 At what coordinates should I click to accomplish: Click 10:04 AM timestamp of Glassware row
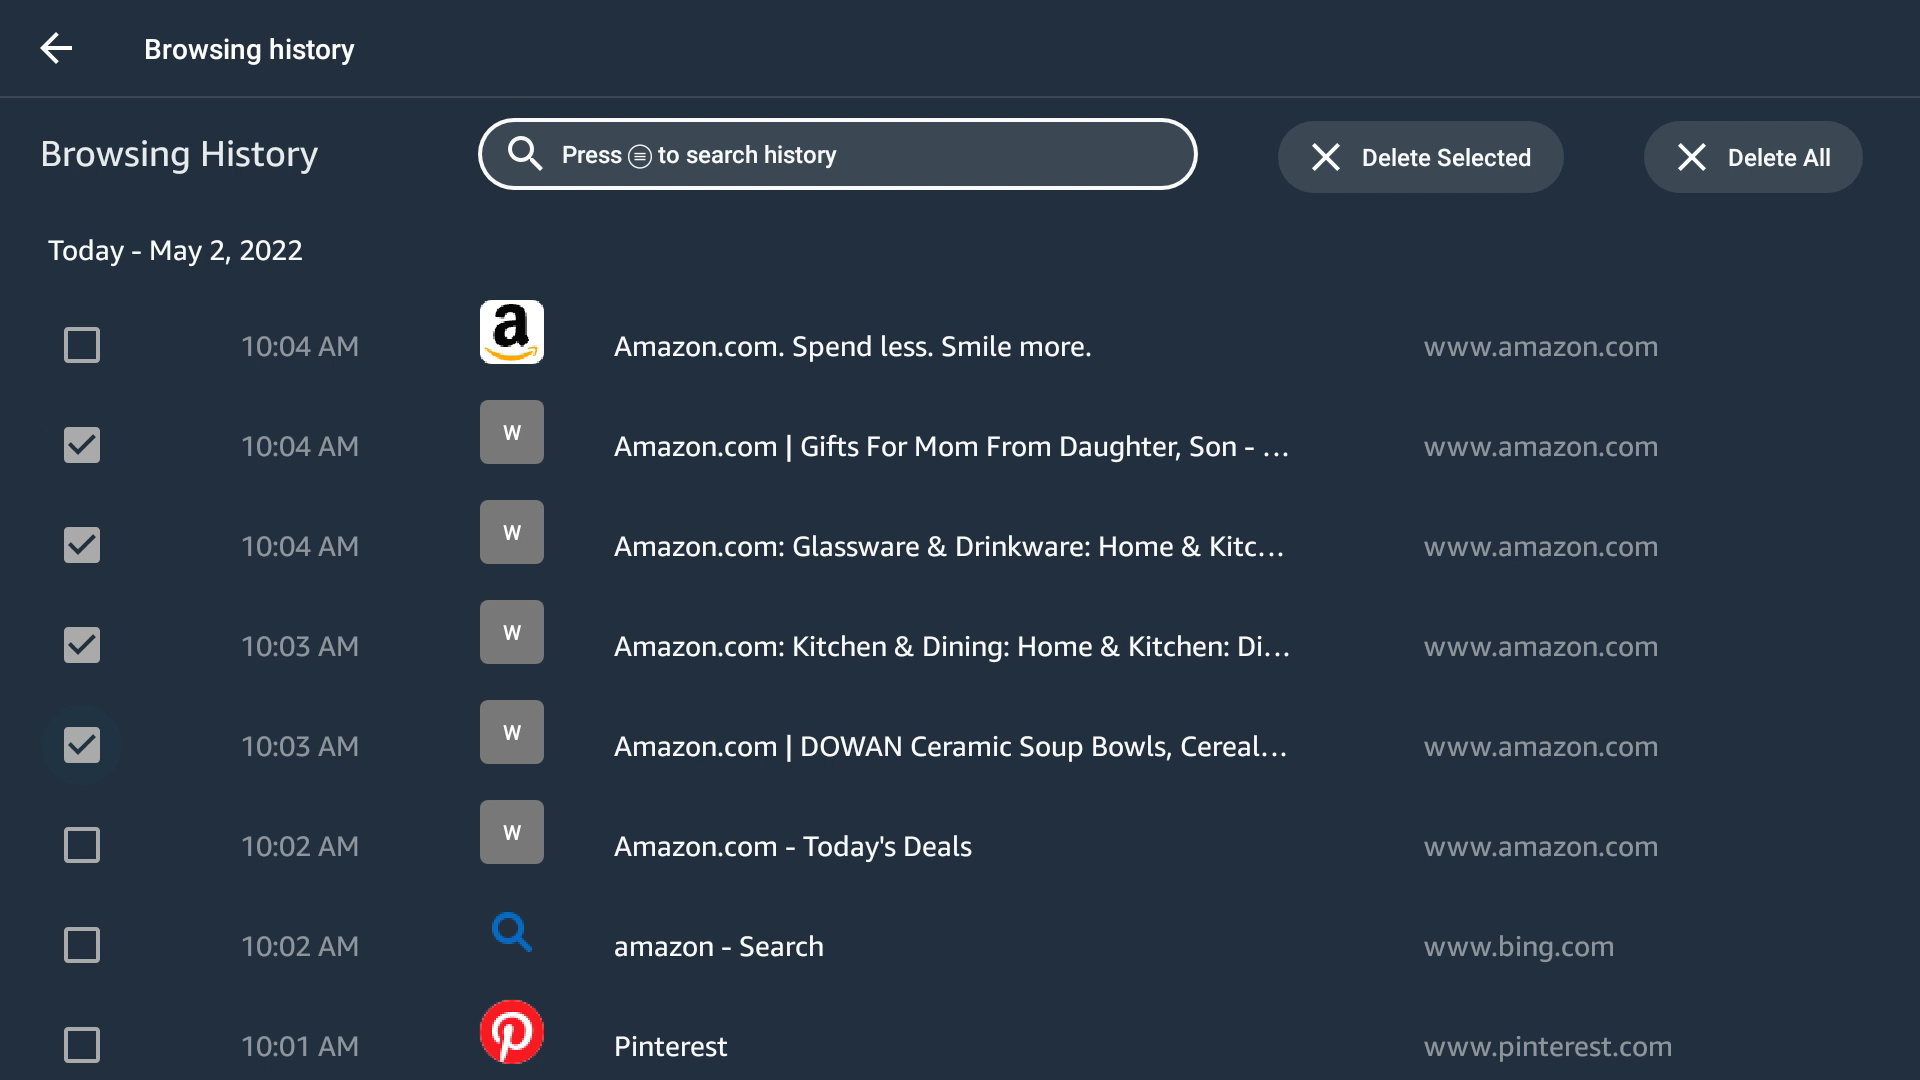point(300,546)
